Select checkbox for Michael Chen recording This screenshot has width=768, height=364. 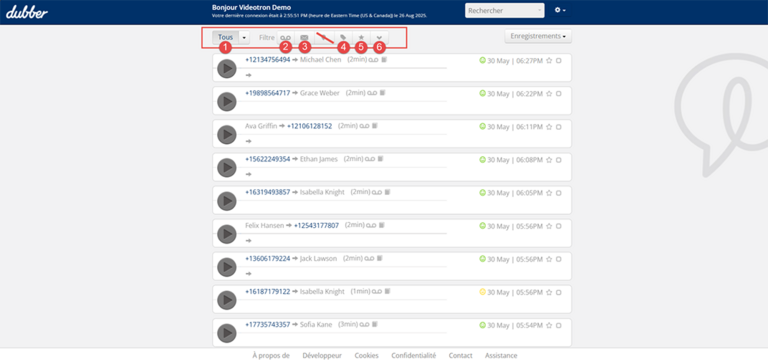[559, 60]
